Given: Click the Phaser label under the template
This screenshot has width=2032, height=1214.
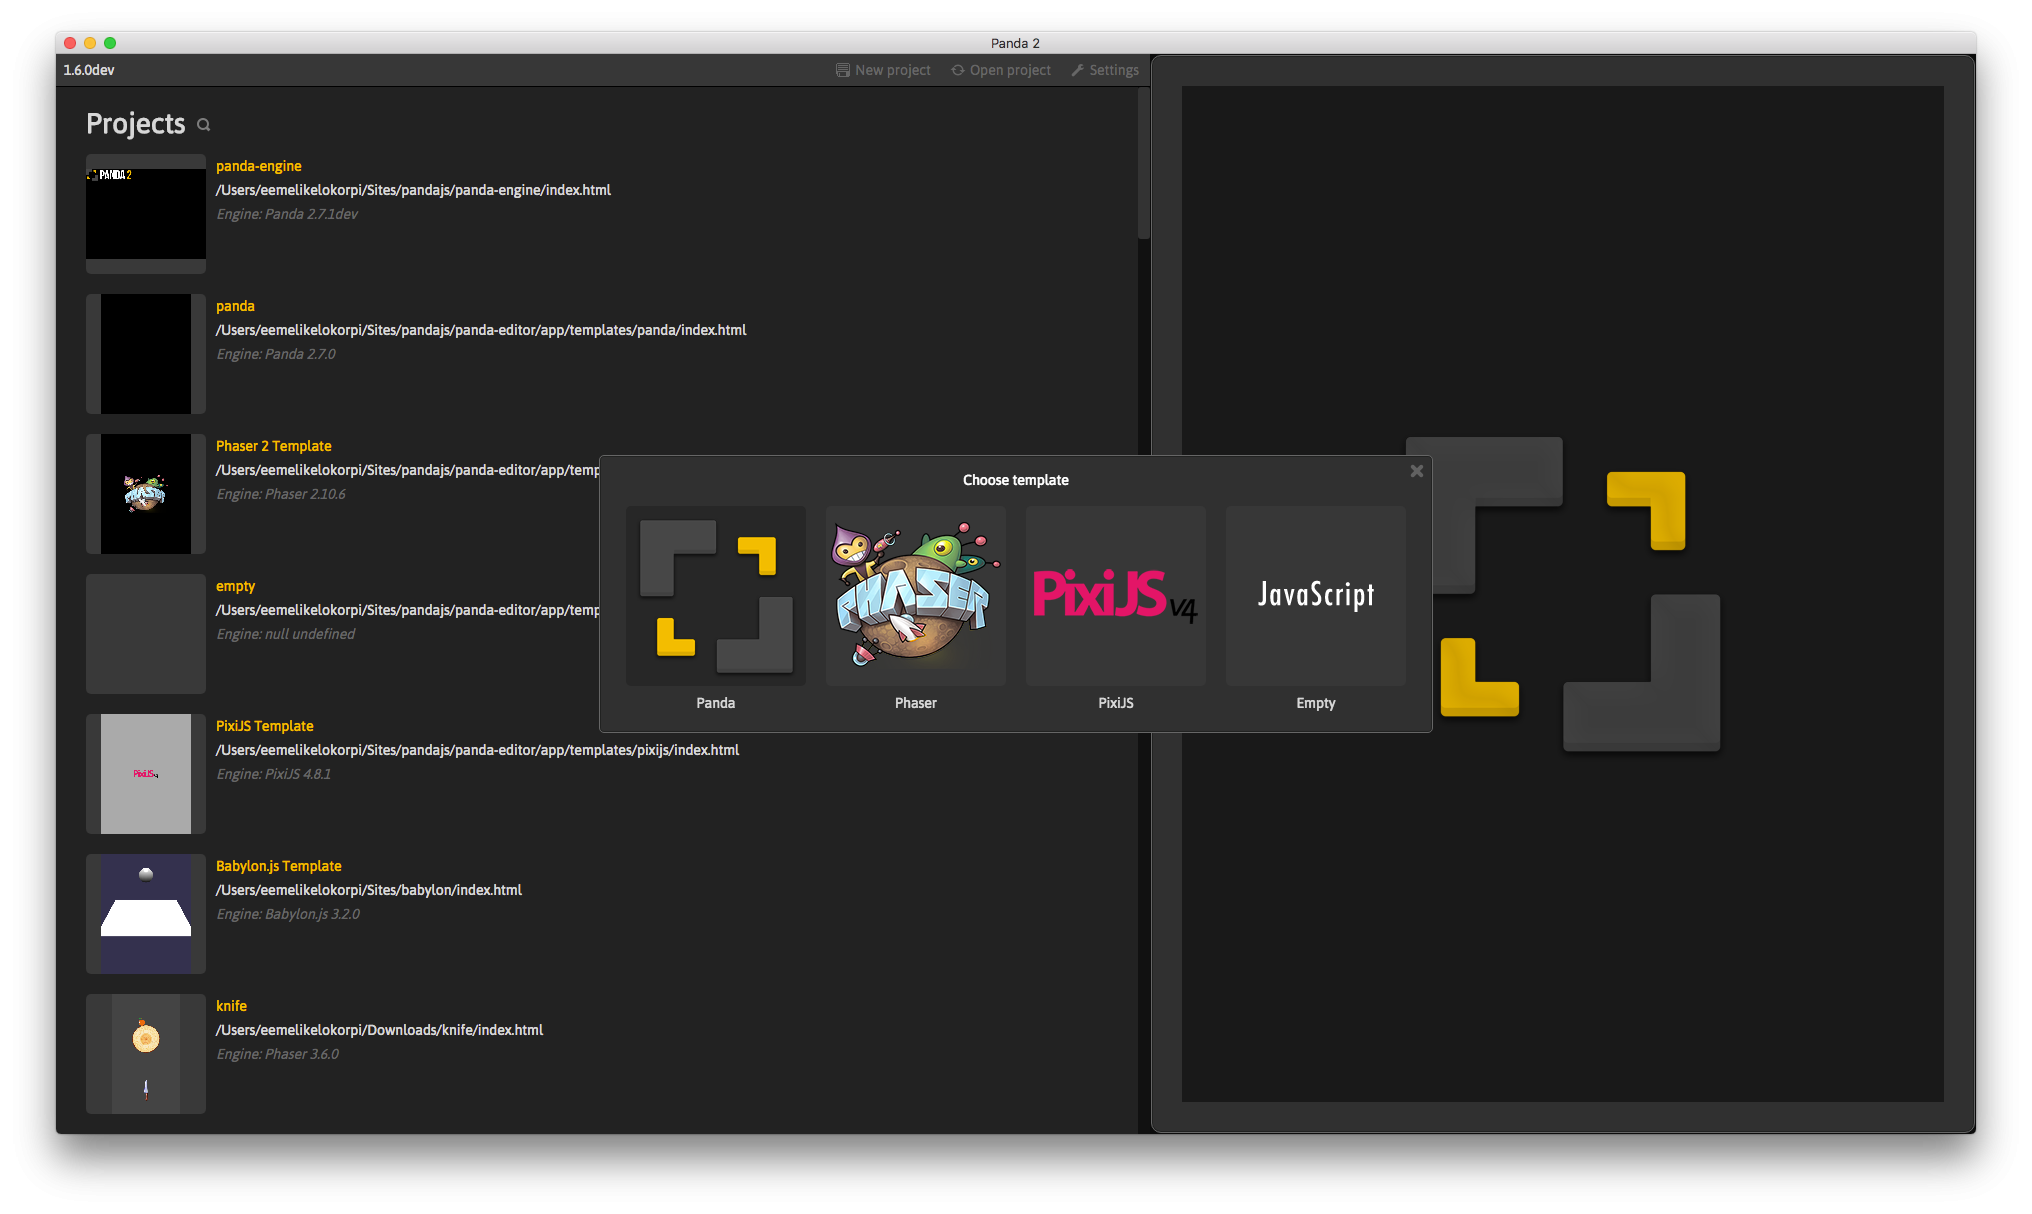Looking at the screenshot, I should [916, 703].
